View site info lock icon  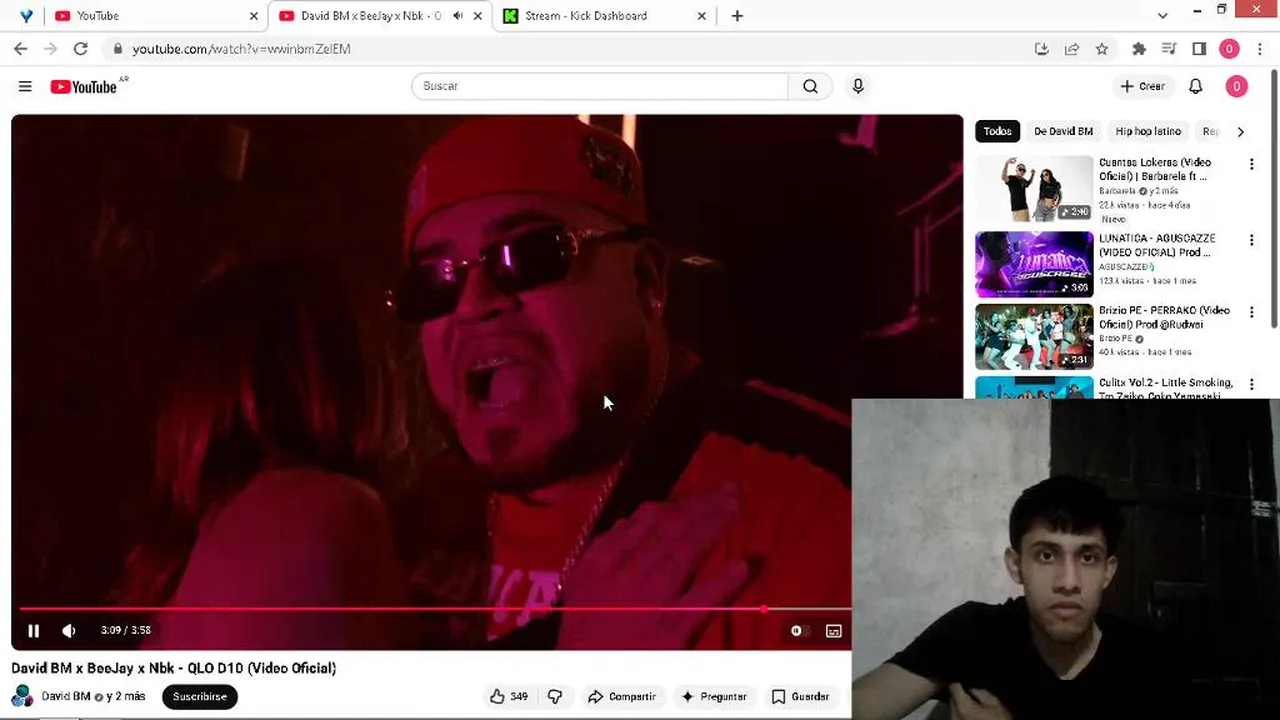117,48
